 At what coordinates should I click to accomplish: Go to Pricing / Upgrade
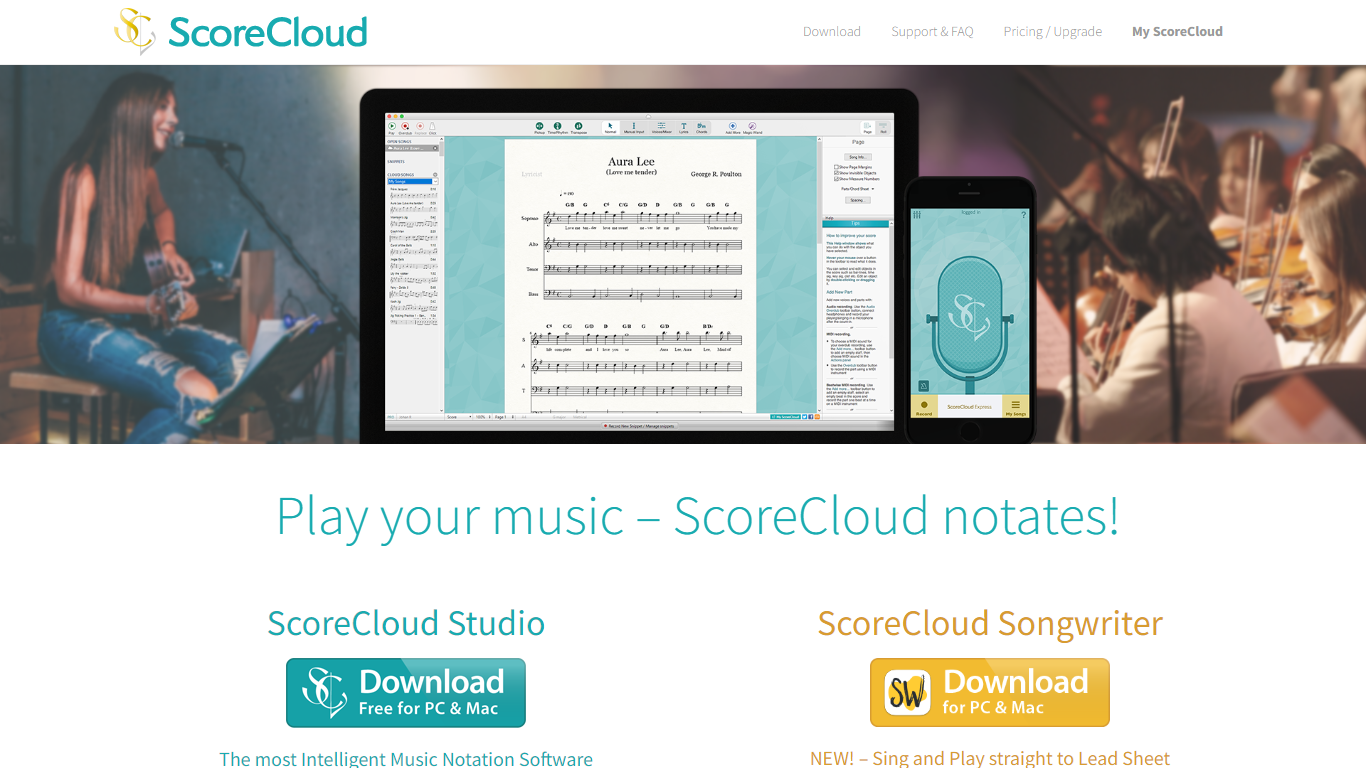click(1052, 32)
